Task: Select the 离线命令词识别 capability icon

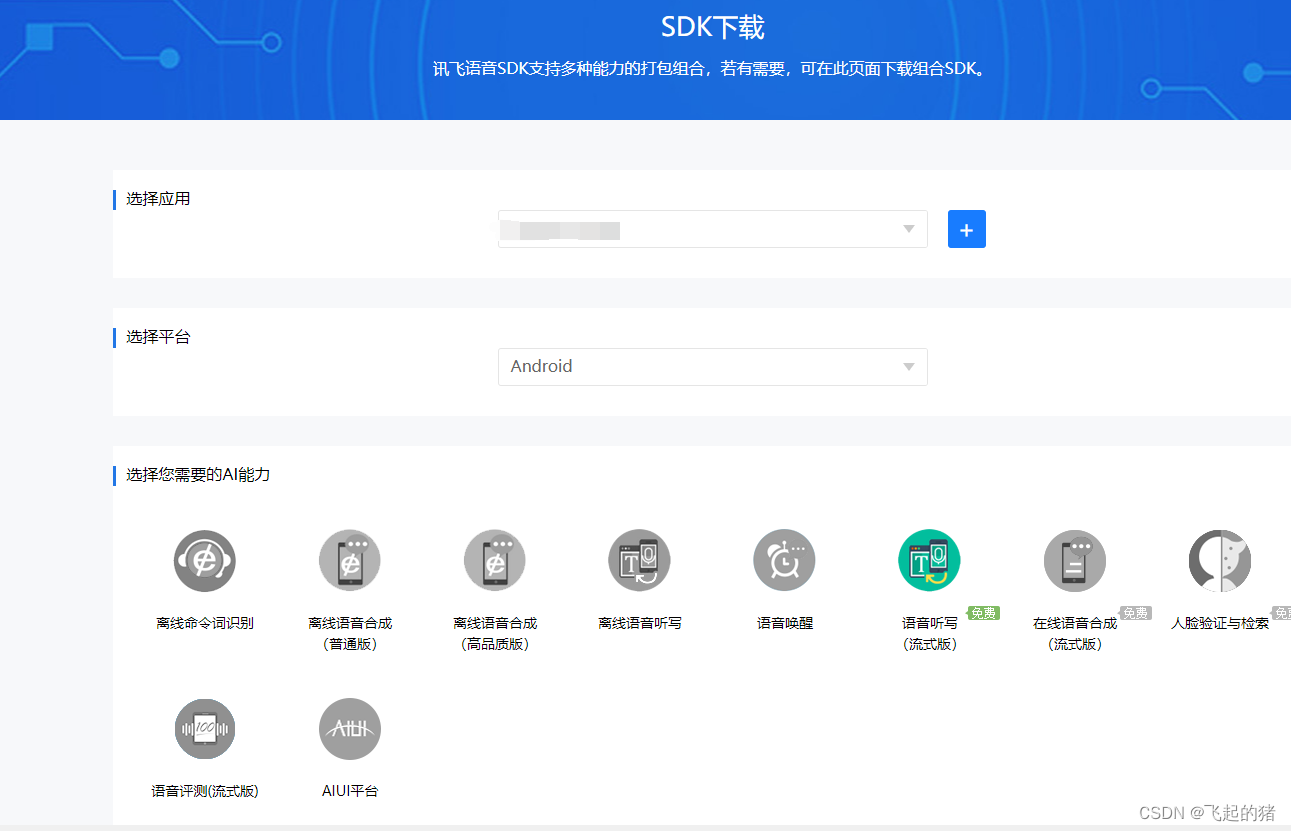Action: pyautogui.click(x=205, y=561)
